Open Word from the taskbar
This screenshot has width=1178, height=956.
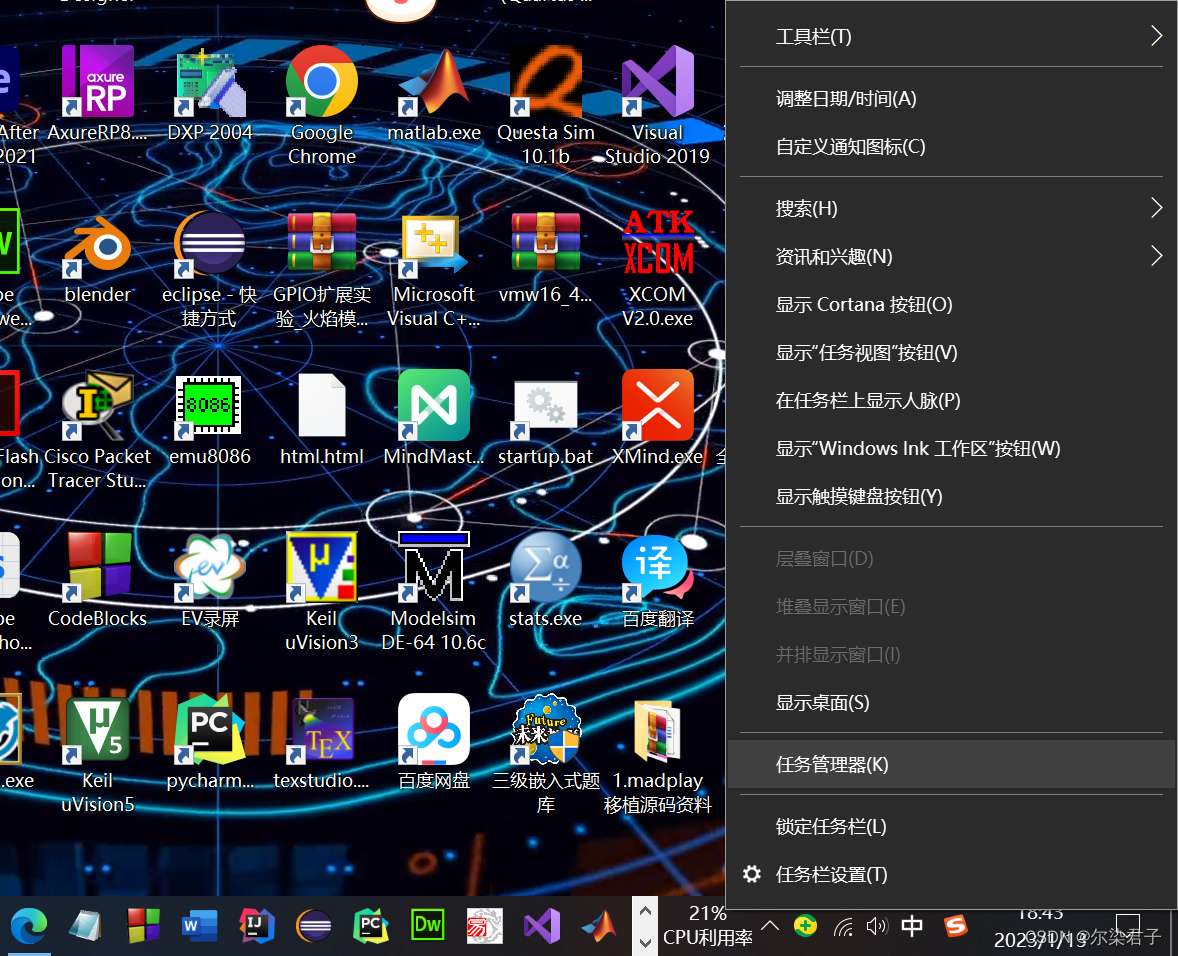click(200, 926)
